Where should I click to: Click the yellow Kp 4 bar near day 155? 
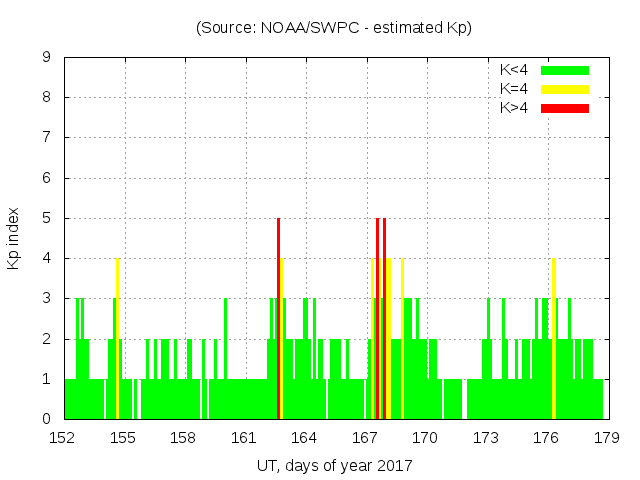[117, 340]
